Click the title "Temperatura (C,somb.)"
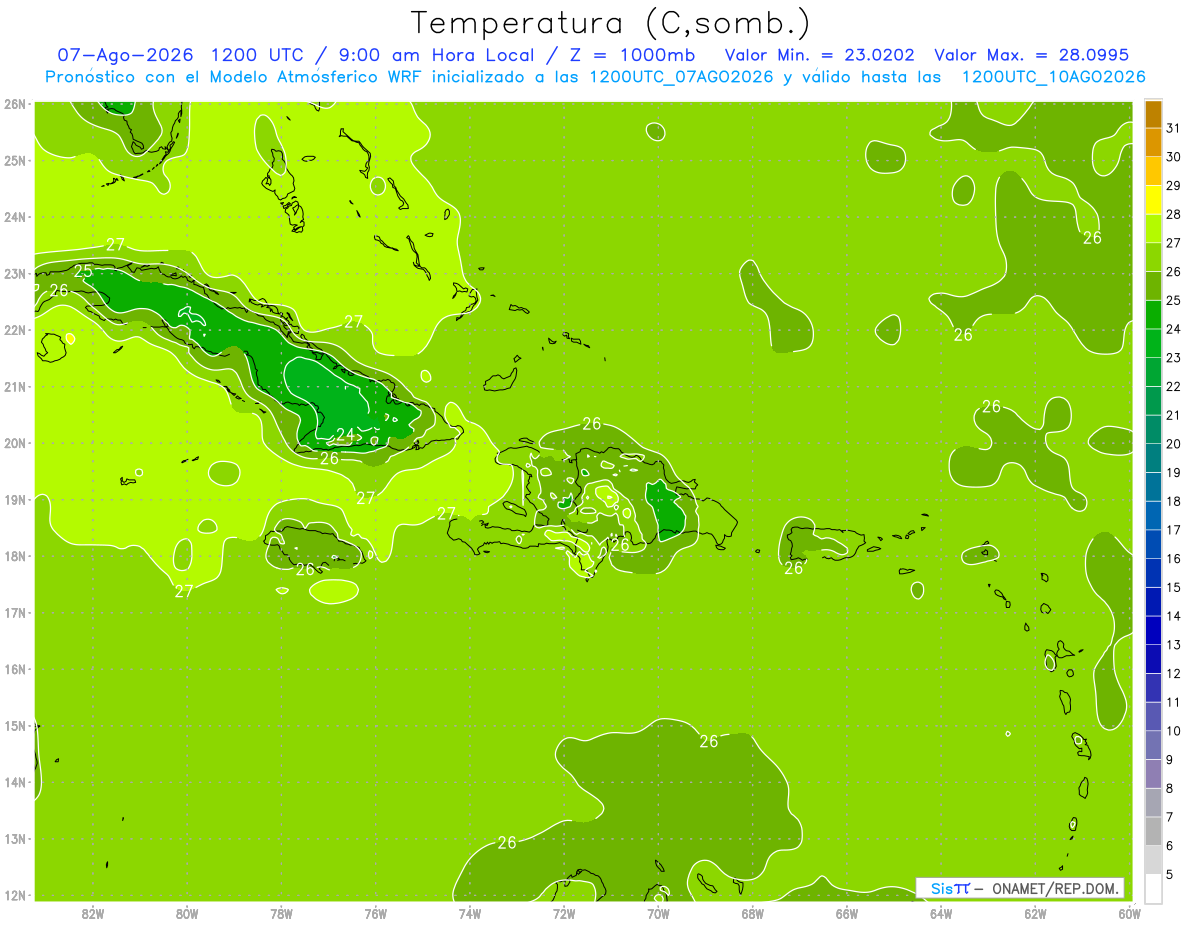The height and width of the screenshot is (927, 1200). 611,22
